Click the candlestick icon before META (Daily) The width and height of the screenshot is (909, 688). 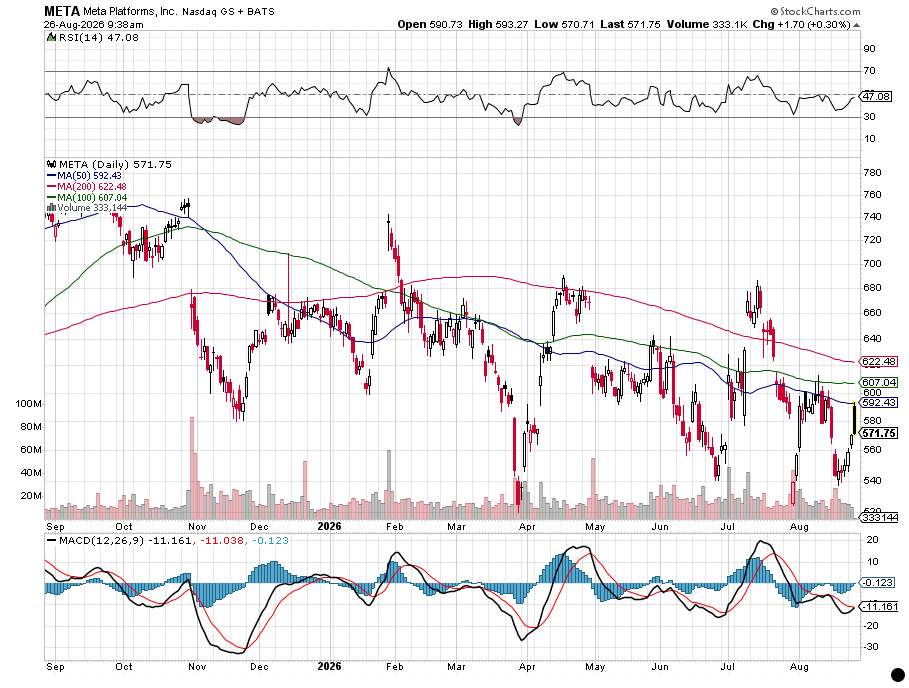pos(52,165)
